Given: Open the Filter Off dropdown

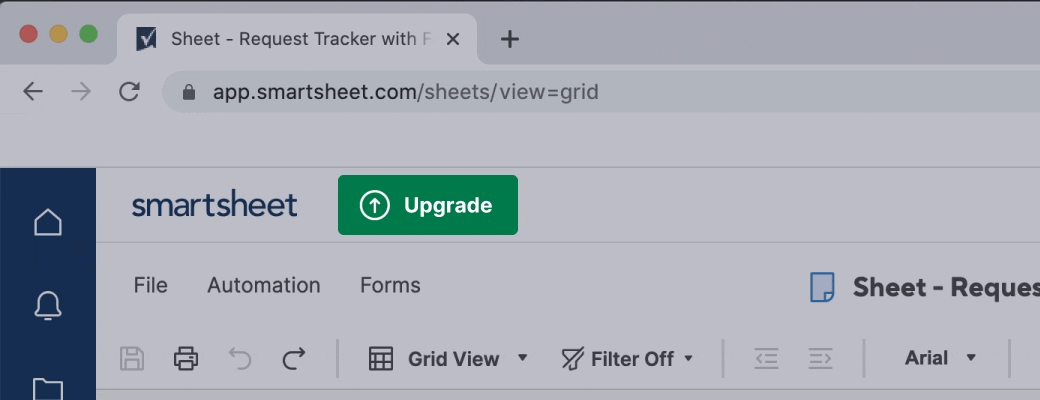Looking at the screenshot, I should 627,358.
